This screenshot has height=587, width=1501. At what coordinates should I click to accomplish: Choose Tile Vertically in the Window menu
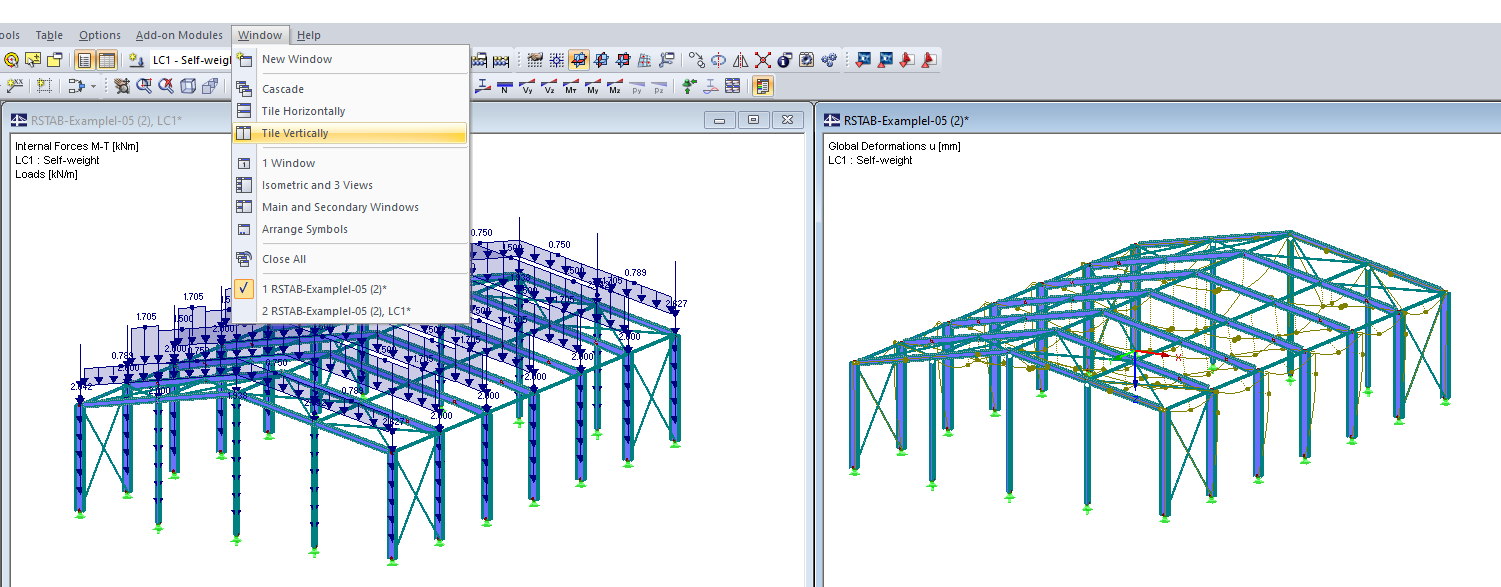tap(349, 133)
